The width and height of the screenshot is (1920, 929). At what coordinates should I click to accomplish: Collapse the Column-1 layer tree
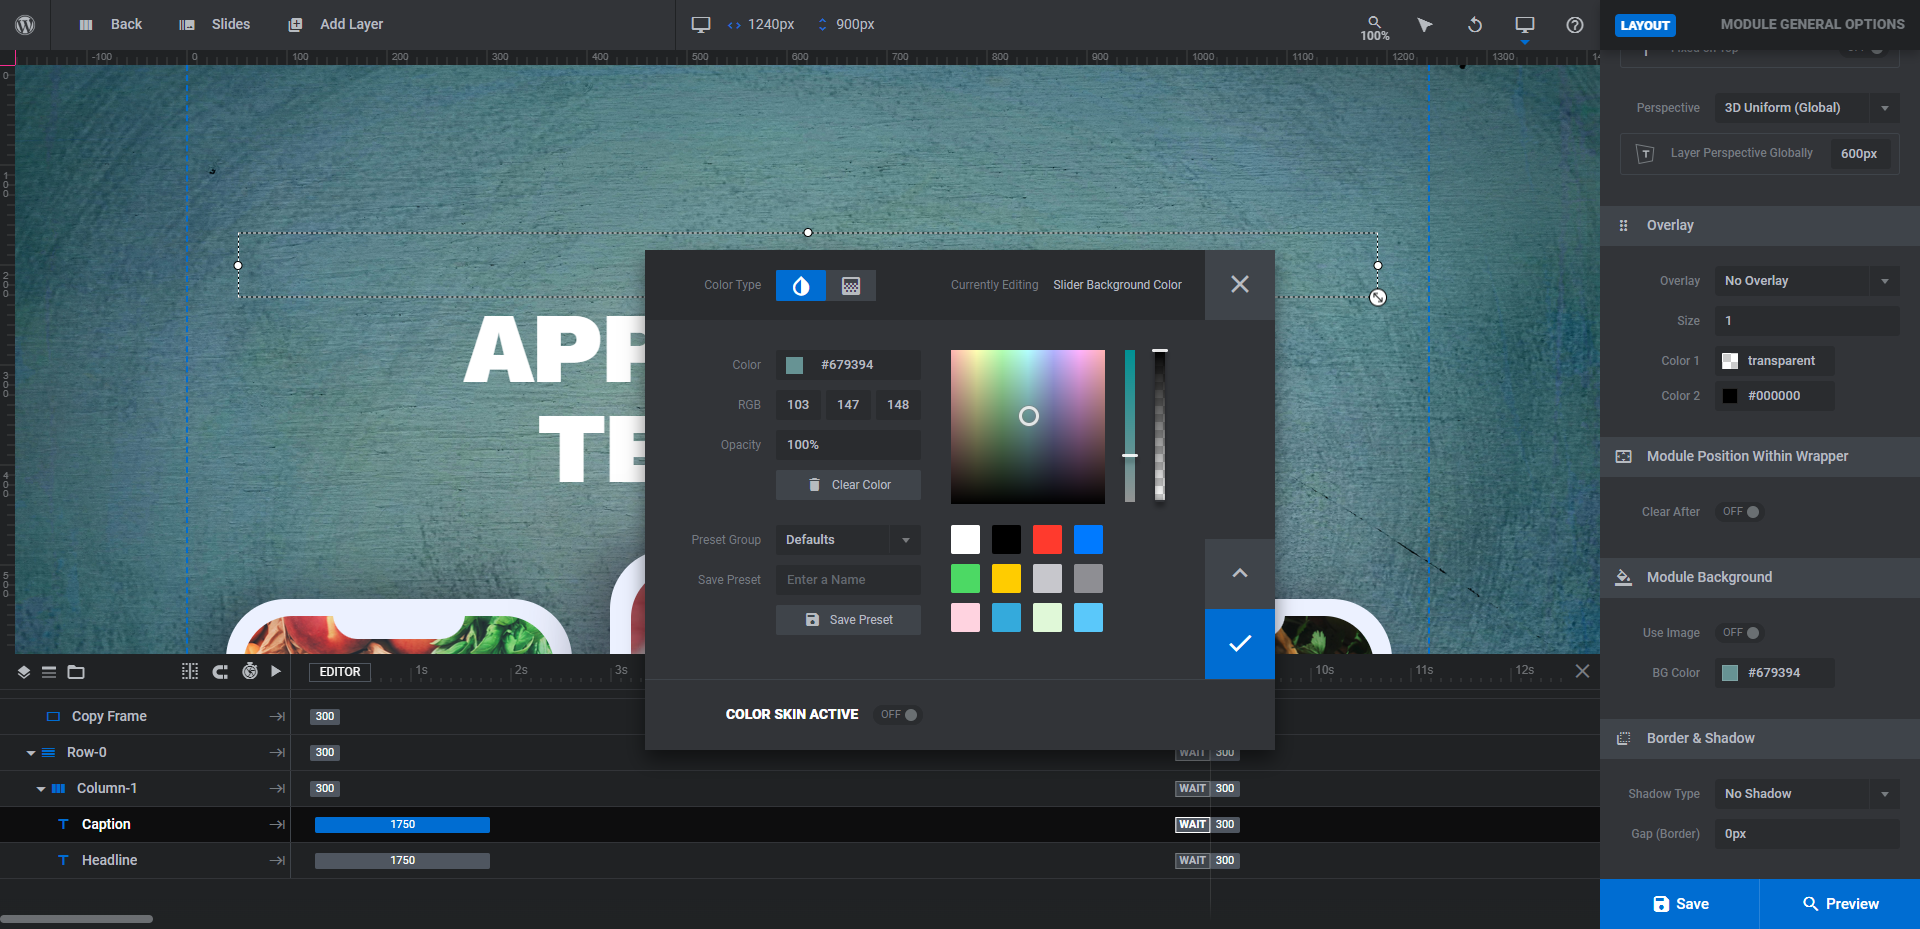click(41, 789)
